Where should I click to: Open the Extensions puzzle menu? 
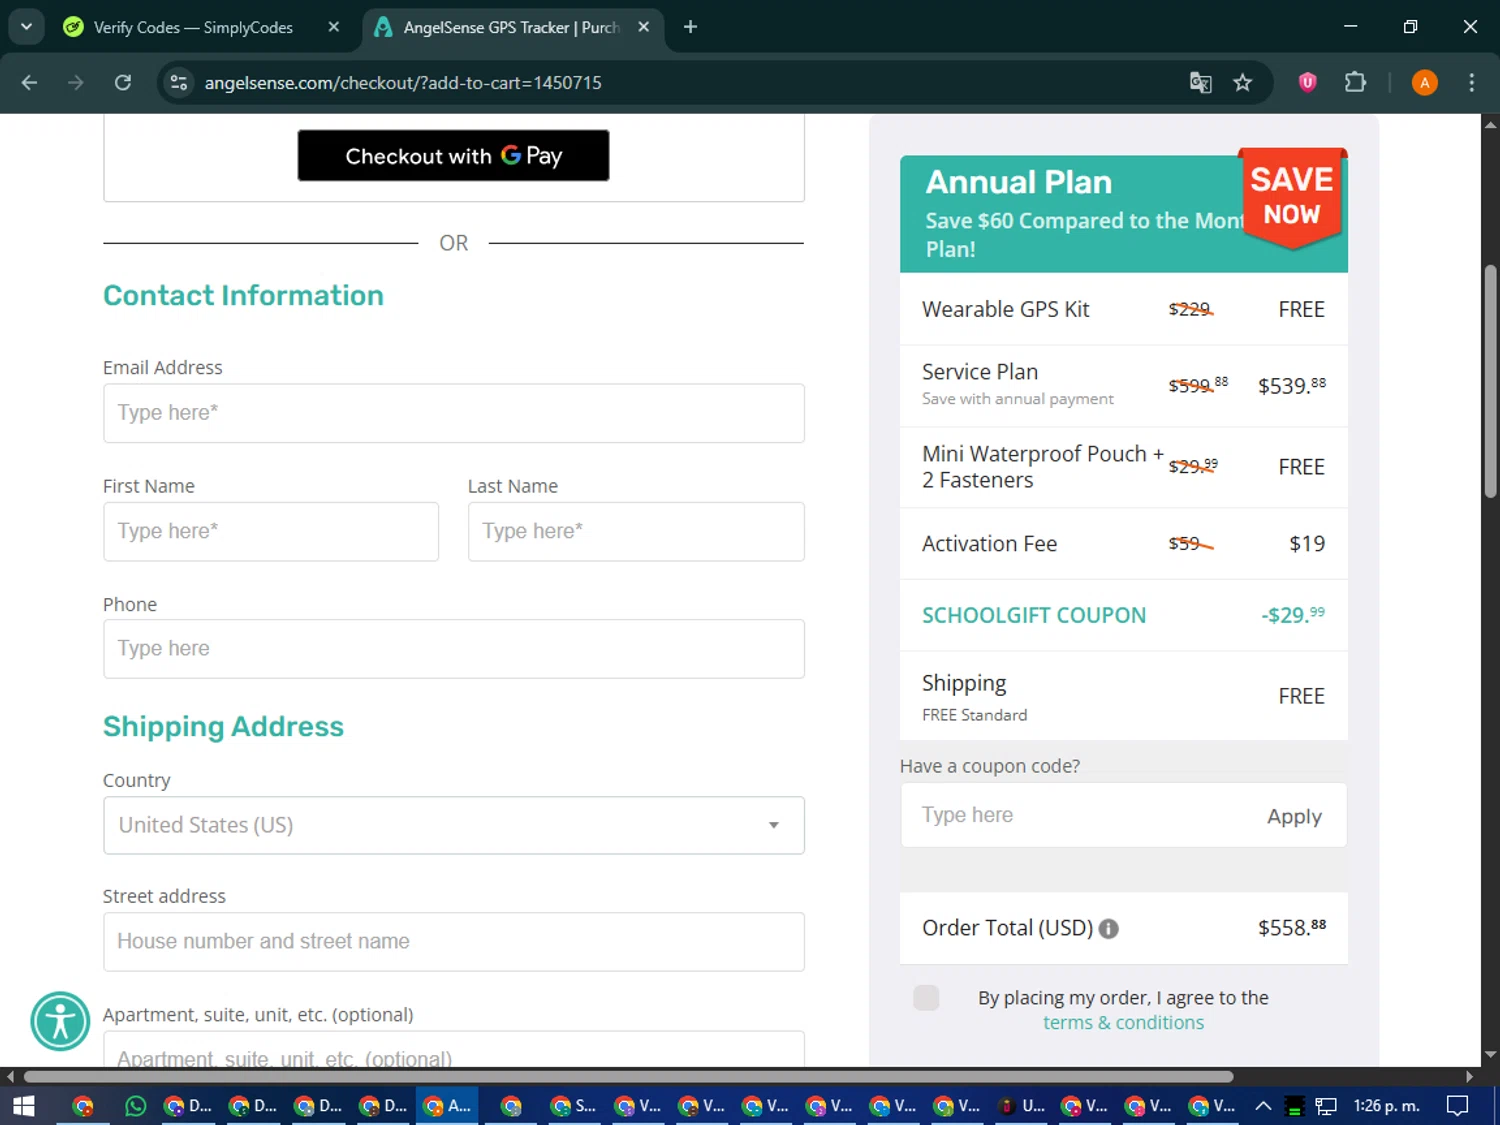coord(1355,82)
